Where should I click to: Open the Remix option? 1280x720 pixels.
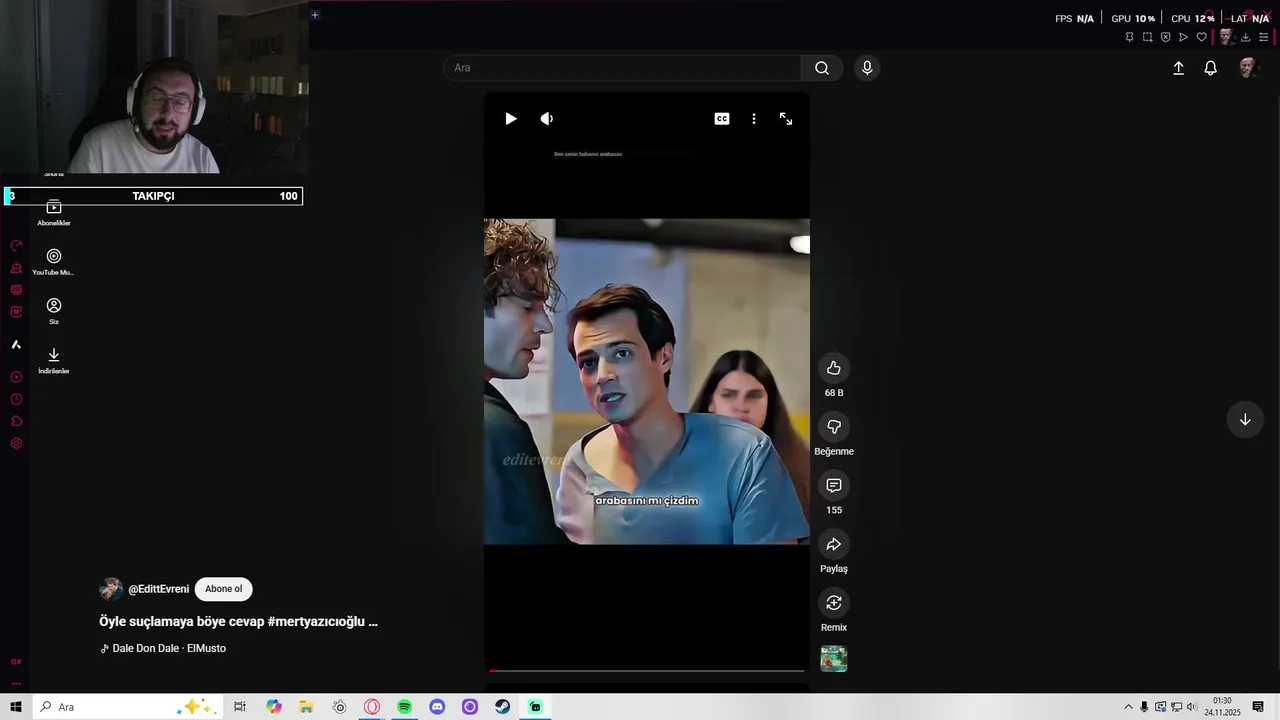click(834, 602)
